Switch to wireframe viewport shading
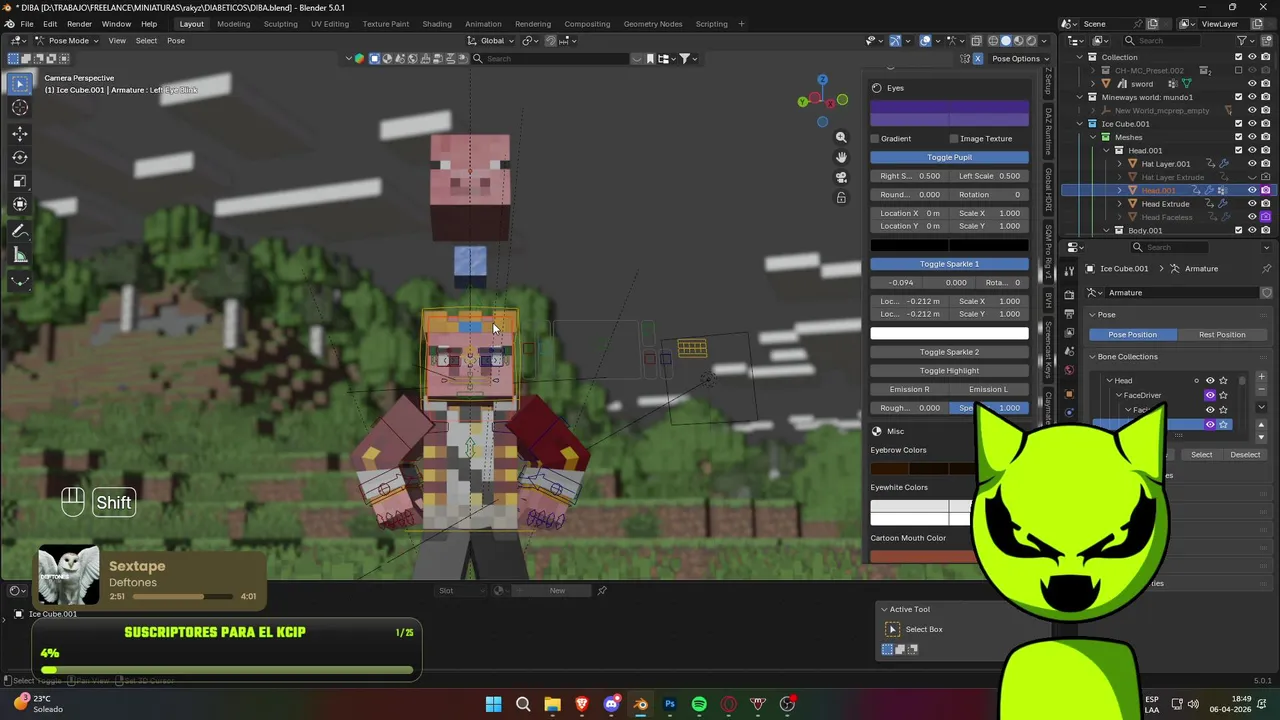The image size is (1280, 720). click(993, 41)
